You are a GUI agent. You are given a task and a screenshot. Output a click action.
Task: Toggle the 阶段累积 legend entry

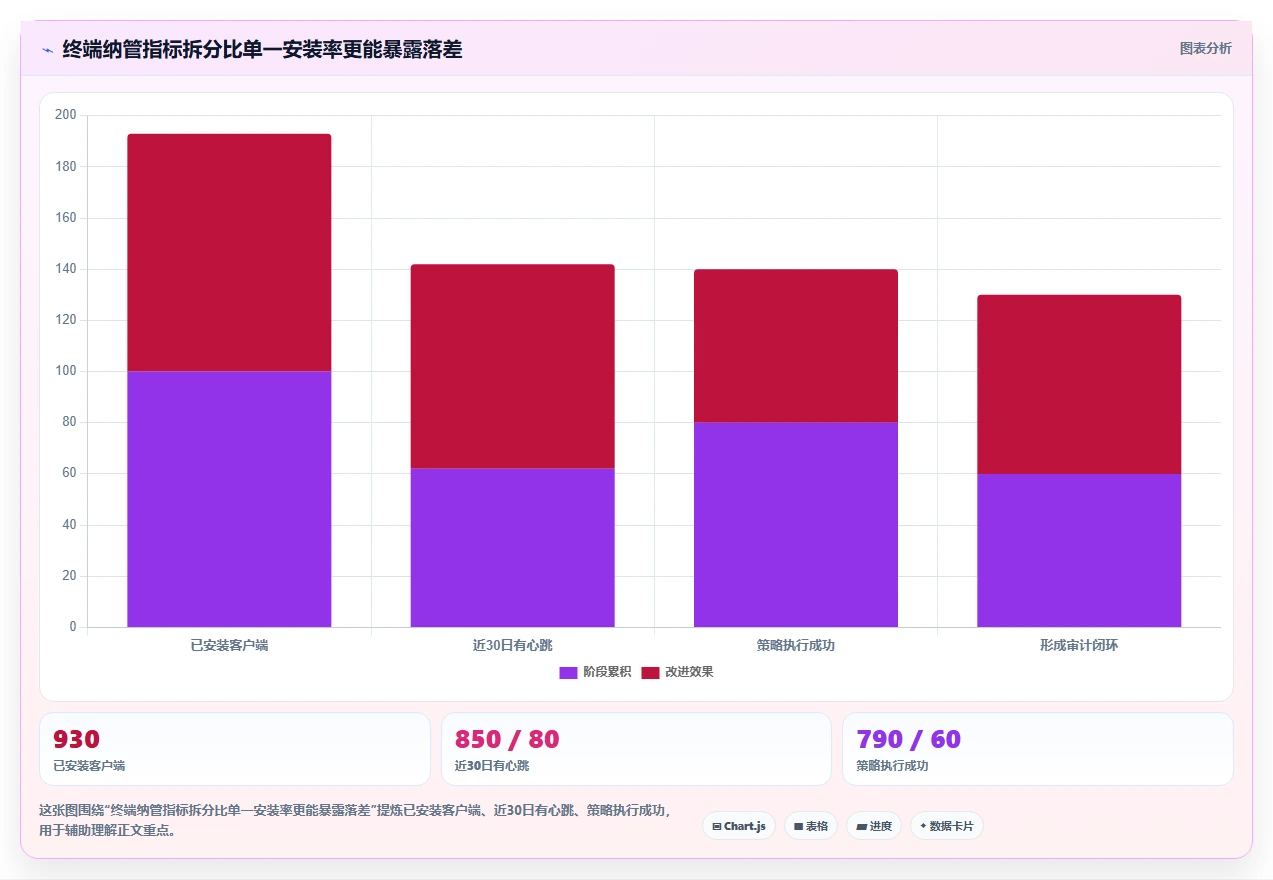pos(595,672)
